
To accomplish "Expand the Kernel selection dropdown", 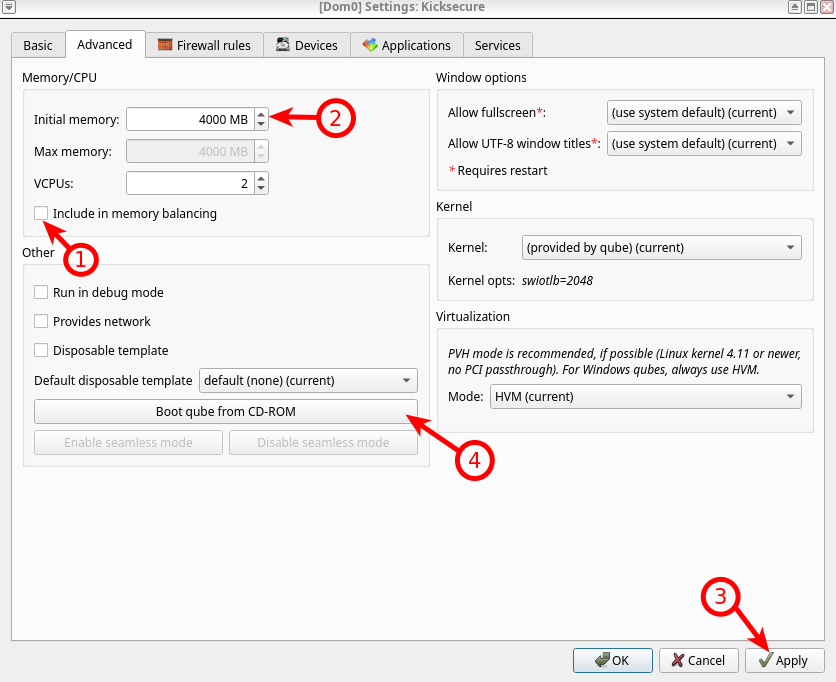I will point(661,248).
